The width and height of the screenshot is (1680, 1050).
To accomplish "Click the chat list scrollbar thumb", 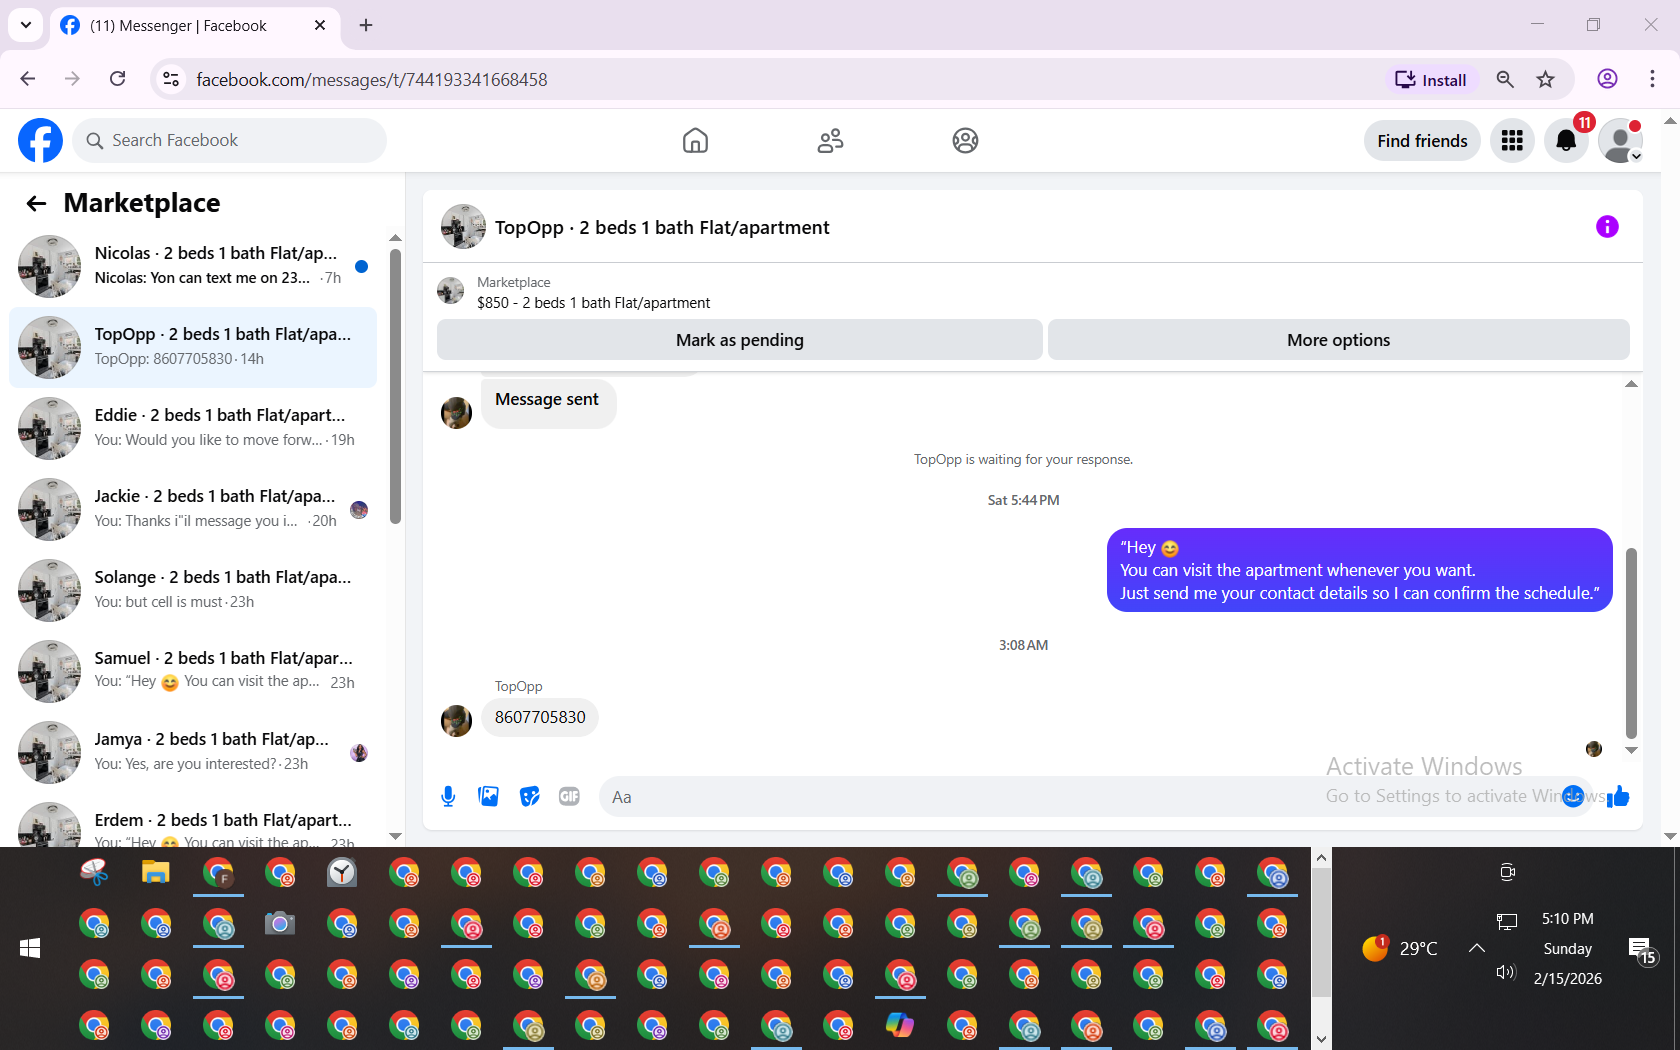I will click(395, 386).
